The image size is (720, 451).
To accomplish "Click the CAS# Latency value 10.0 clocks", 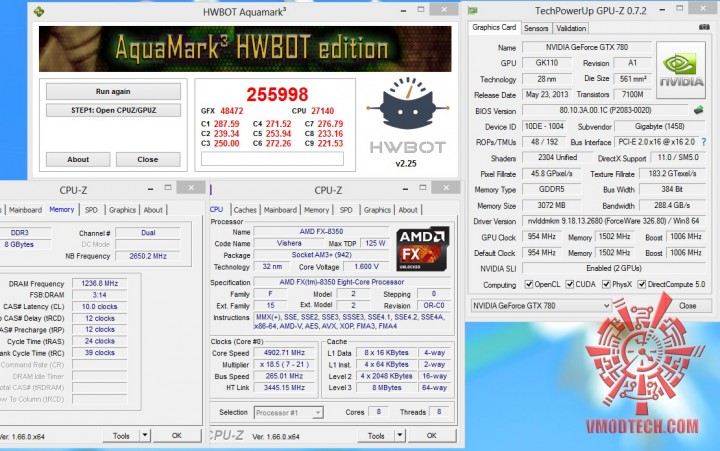I will tap(100, 306).
